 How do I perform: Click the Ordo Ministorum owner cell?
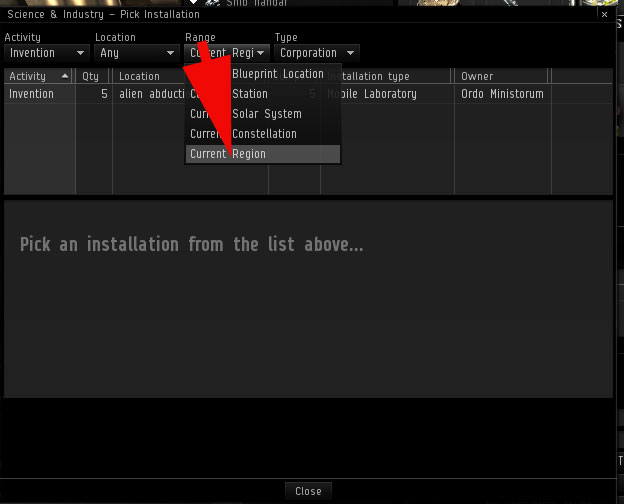tap(502, 94)
